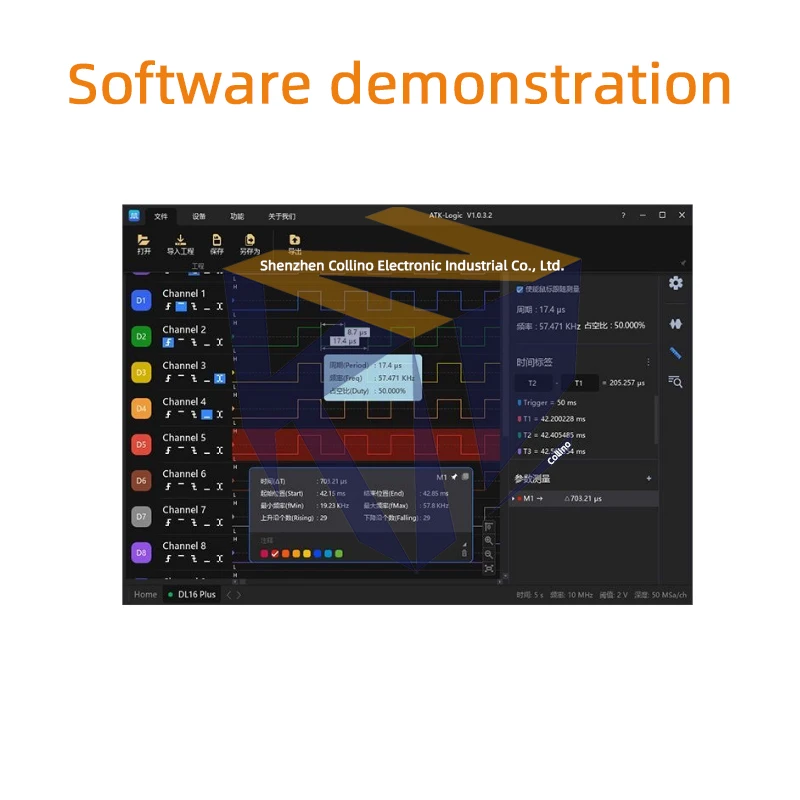Viewport: 800px width, 800px height.
Task: Go to next tab with right chevron
Action: click(x=239, y=595)
